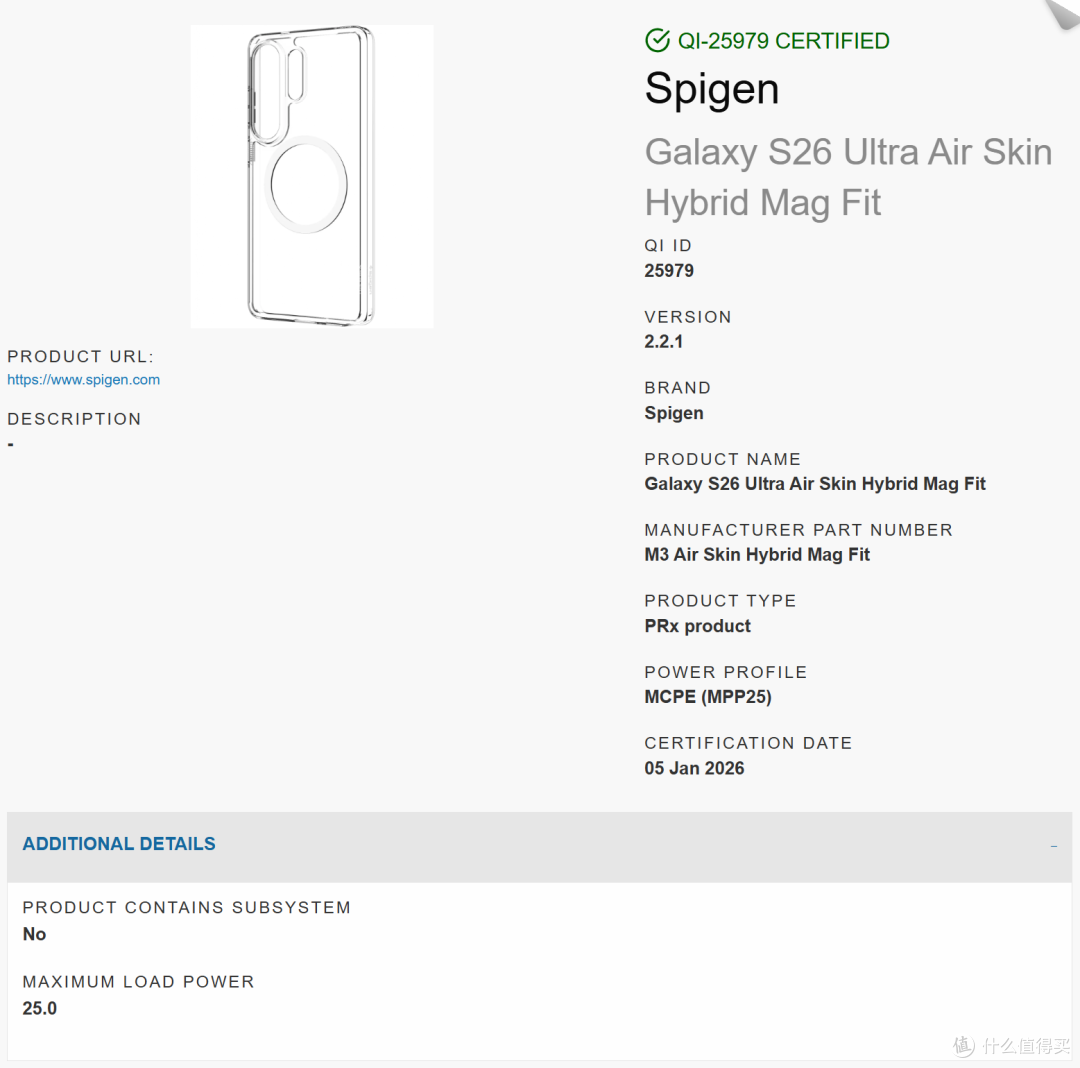The height and width of the screenshot is (1068, 1080).
Task: Click the QI-25979 CERTIFIED label
Action: 783,41
